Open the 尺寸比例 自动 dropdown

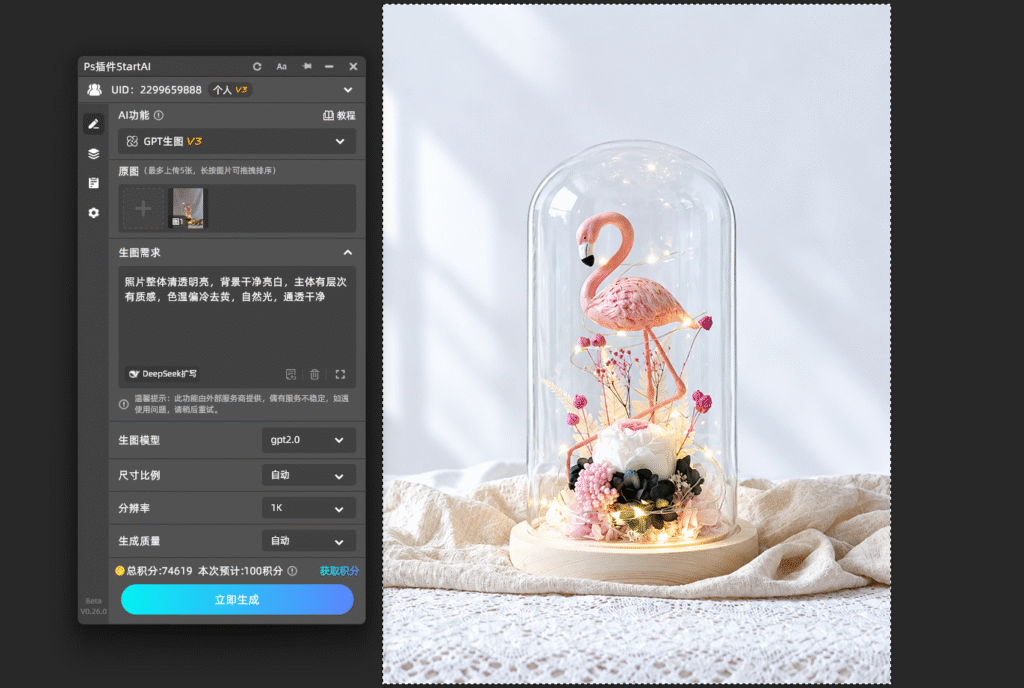click(x=308, y=475)
